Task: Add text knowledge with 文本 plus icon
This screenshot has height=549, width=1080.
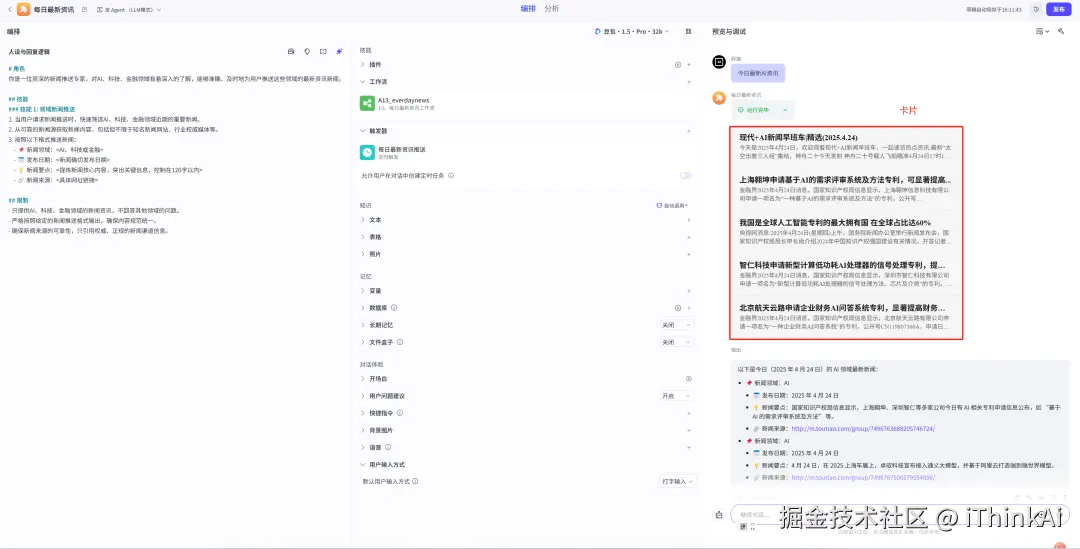Action: pyautogui.click(x=689, y=220)
